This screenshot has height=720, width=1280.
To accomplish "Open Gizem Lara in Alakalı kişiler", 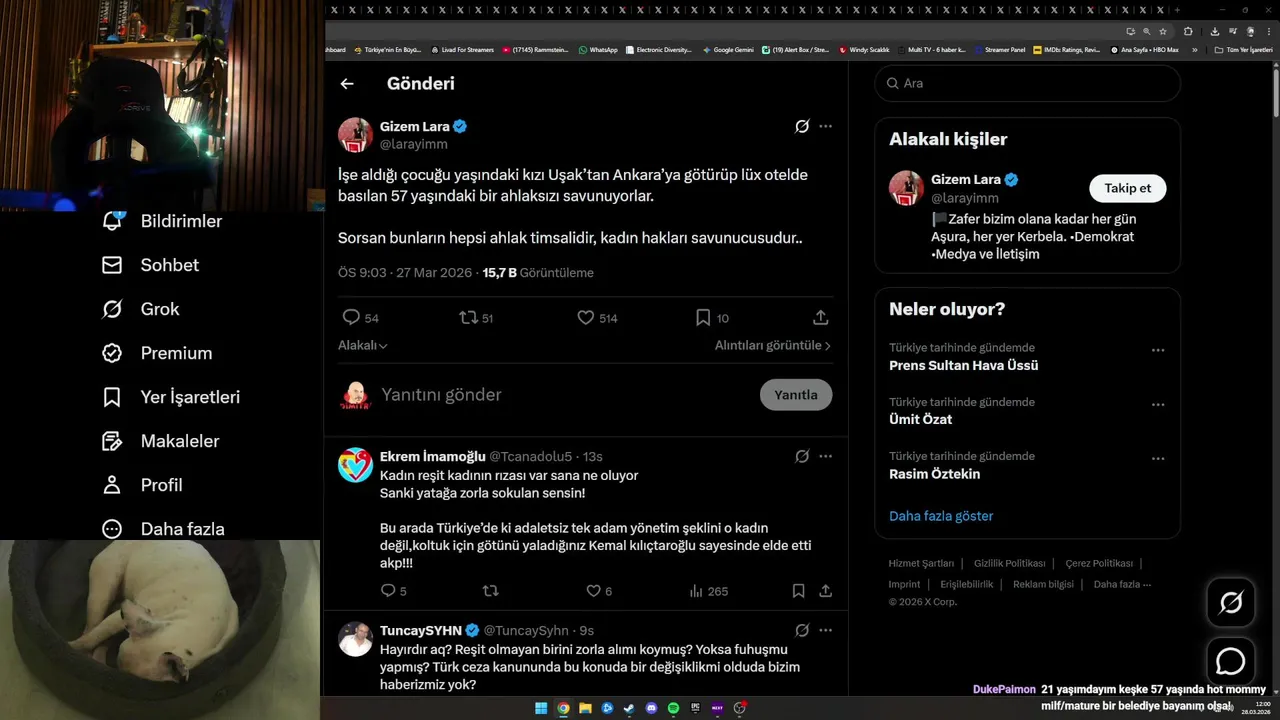I will click(x=965, y=180).
